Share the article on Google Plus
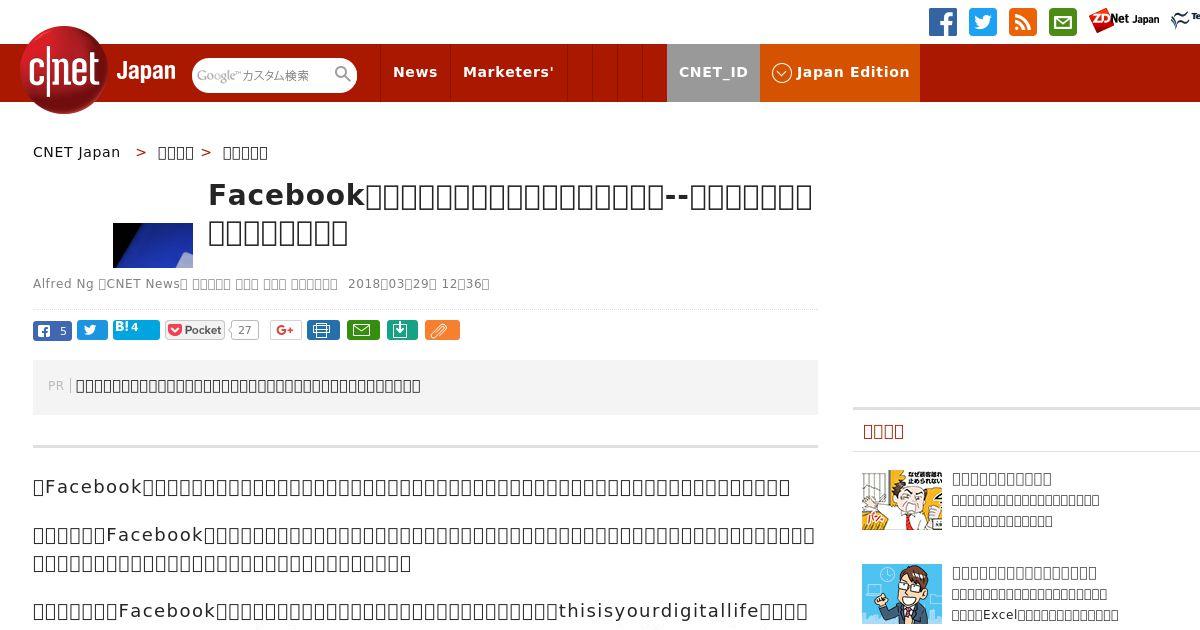This screenshot has width=1200, height=630. 286,330
